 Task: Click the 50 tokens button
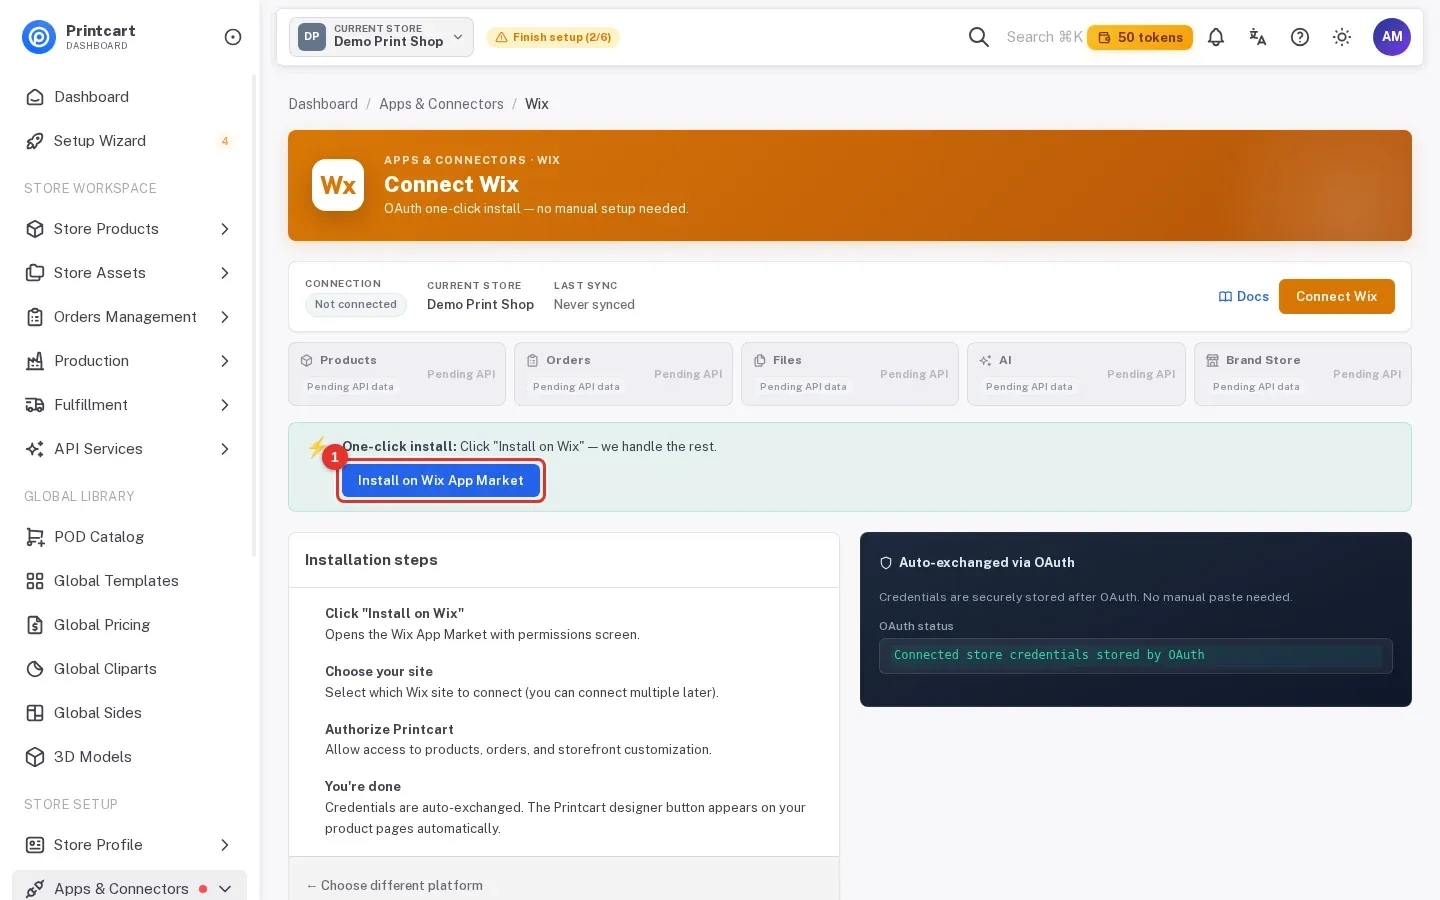[1140, 37]
